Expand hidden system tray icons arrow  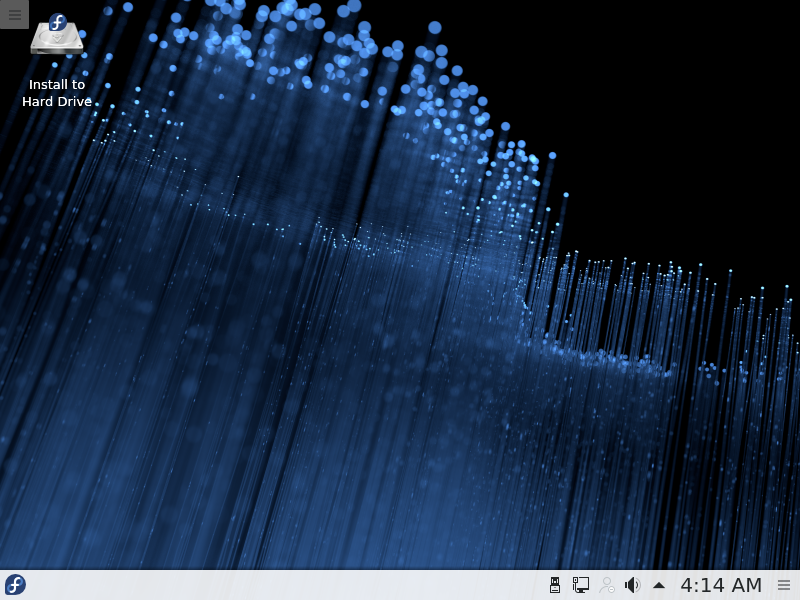[658, 585]
